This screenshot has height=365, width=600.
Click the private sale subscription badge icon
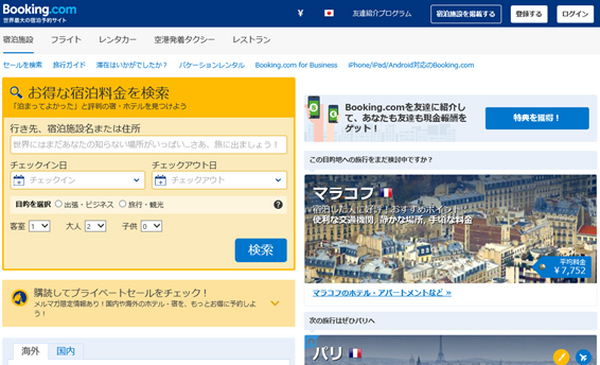tap(19, 298)
